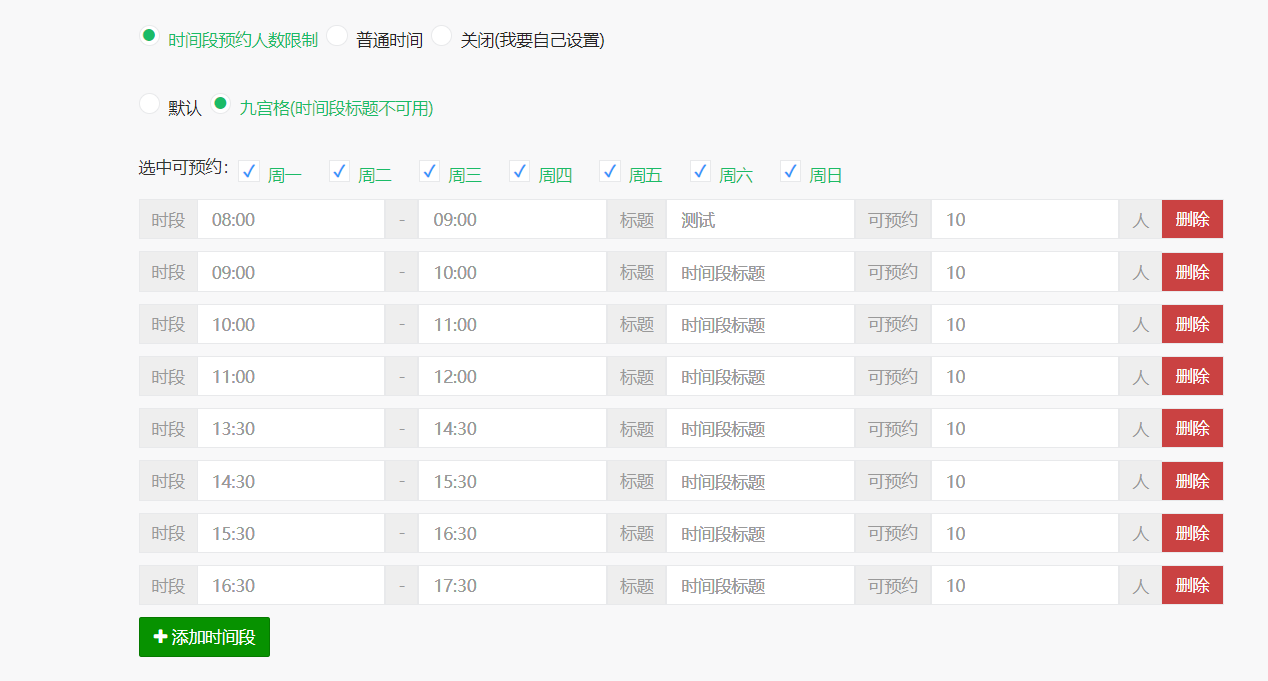Screen dimensions: 1268x681
Task: Toggle 周六 booking availability
Action: tap(700, 170)
